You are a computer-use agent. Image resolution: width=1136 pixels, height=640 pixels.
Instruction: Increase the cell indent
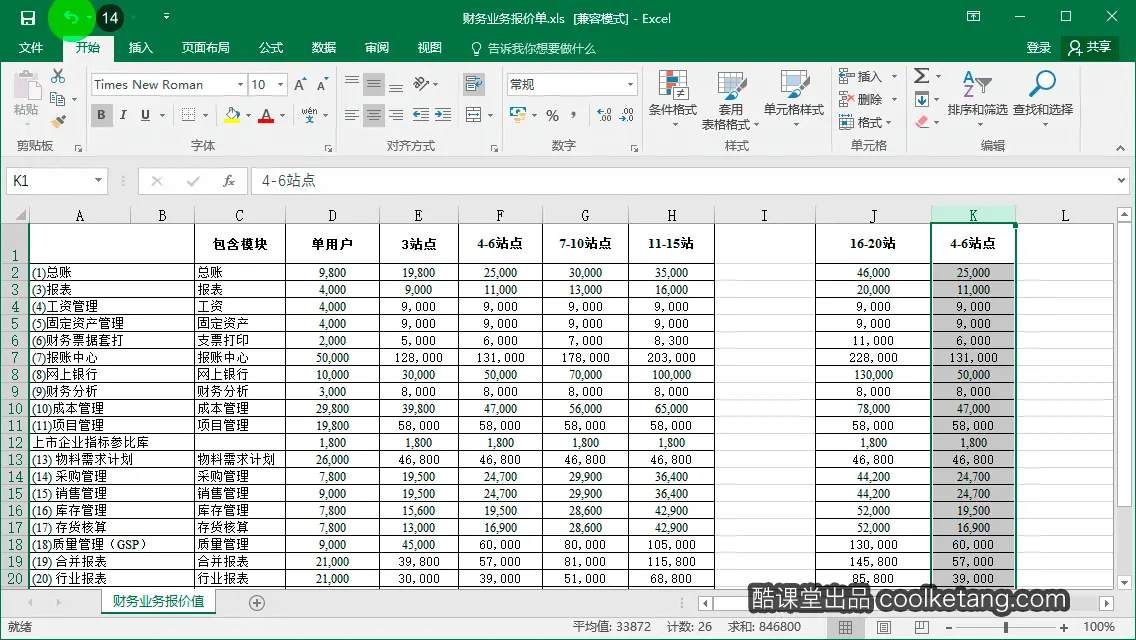click(x=443, y=115)
